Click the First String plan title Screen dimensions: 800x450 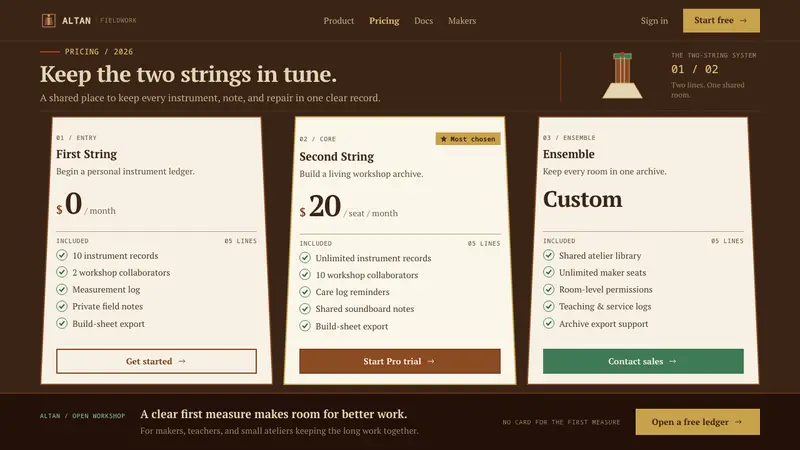pos(86,154)
